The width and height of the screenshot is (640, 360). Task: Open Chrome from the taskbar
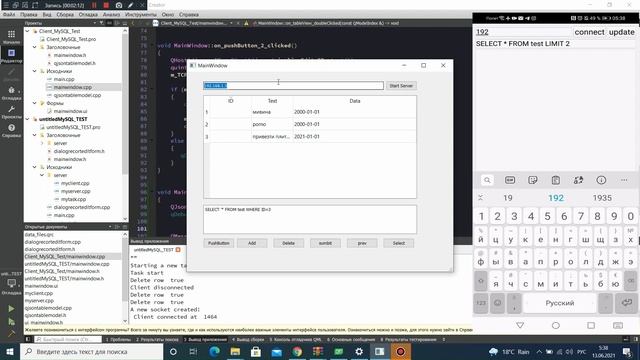297,351
